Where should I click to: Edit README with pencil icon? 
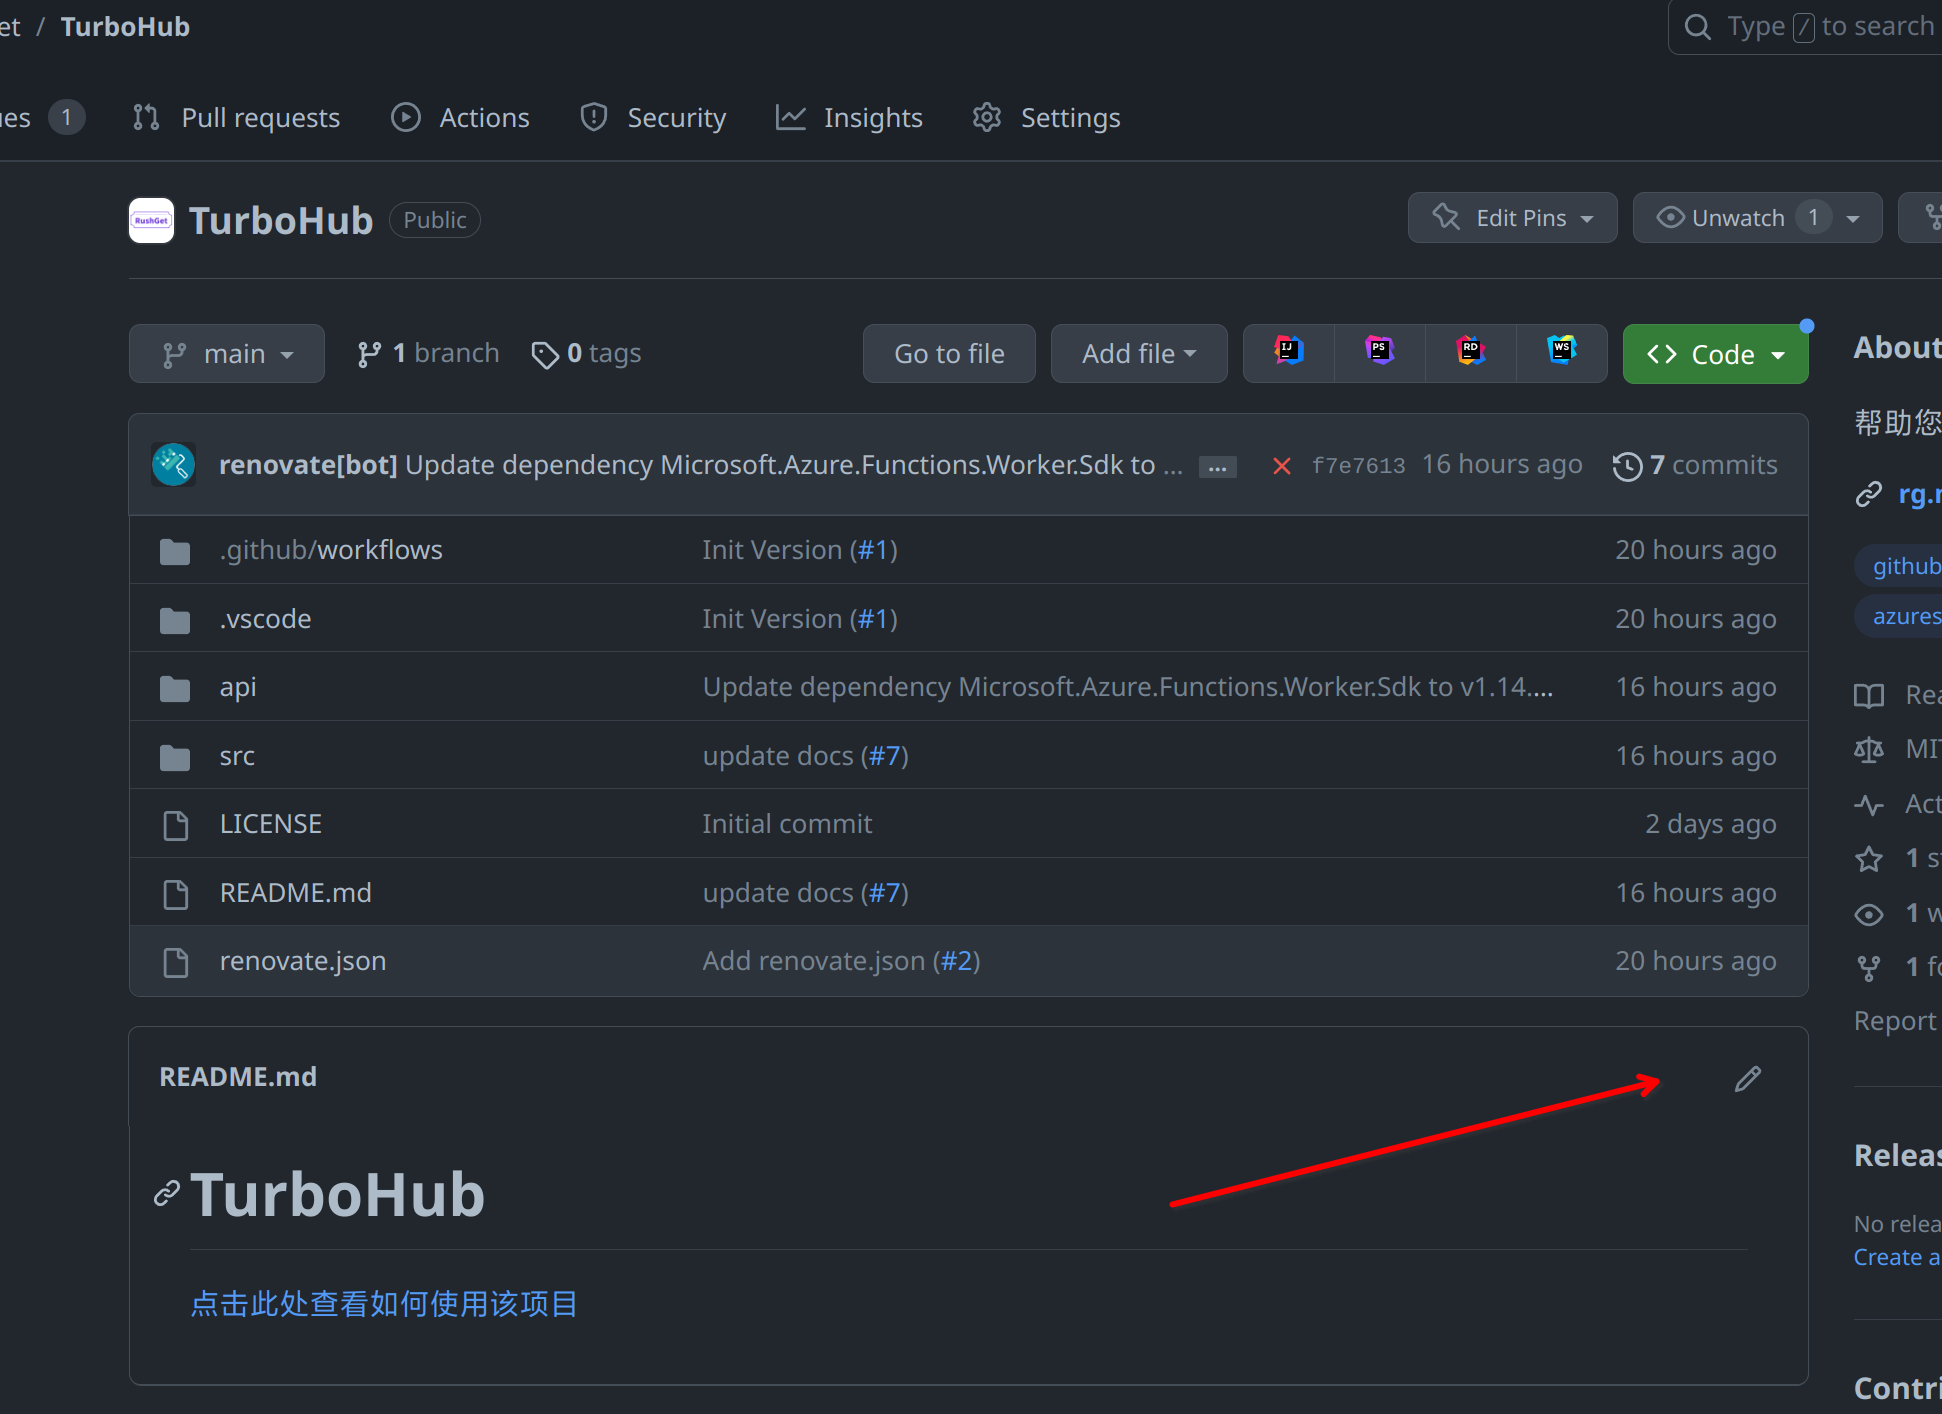coord(1747,1078)
